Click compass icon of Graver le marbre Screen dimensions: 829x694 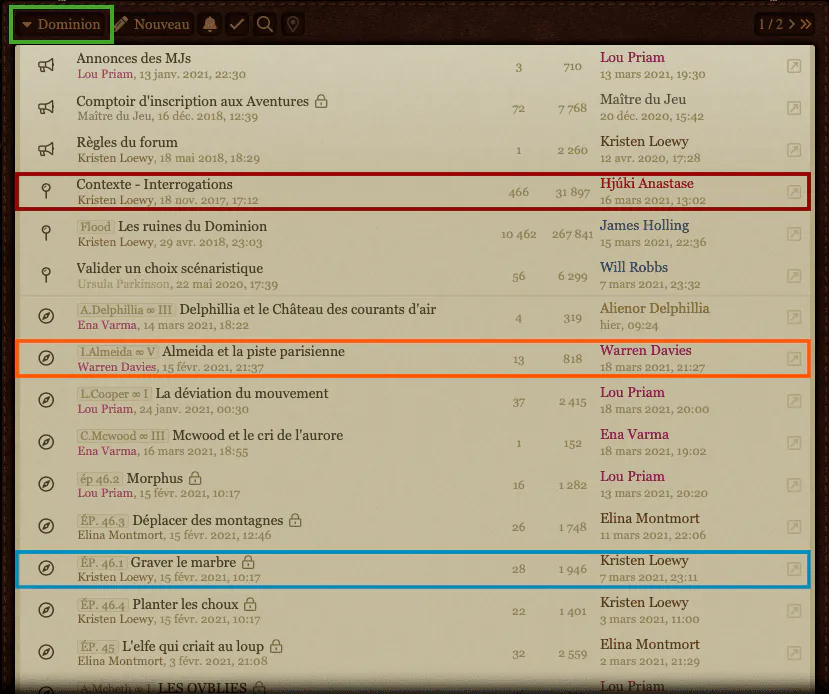tap(46, 568)
